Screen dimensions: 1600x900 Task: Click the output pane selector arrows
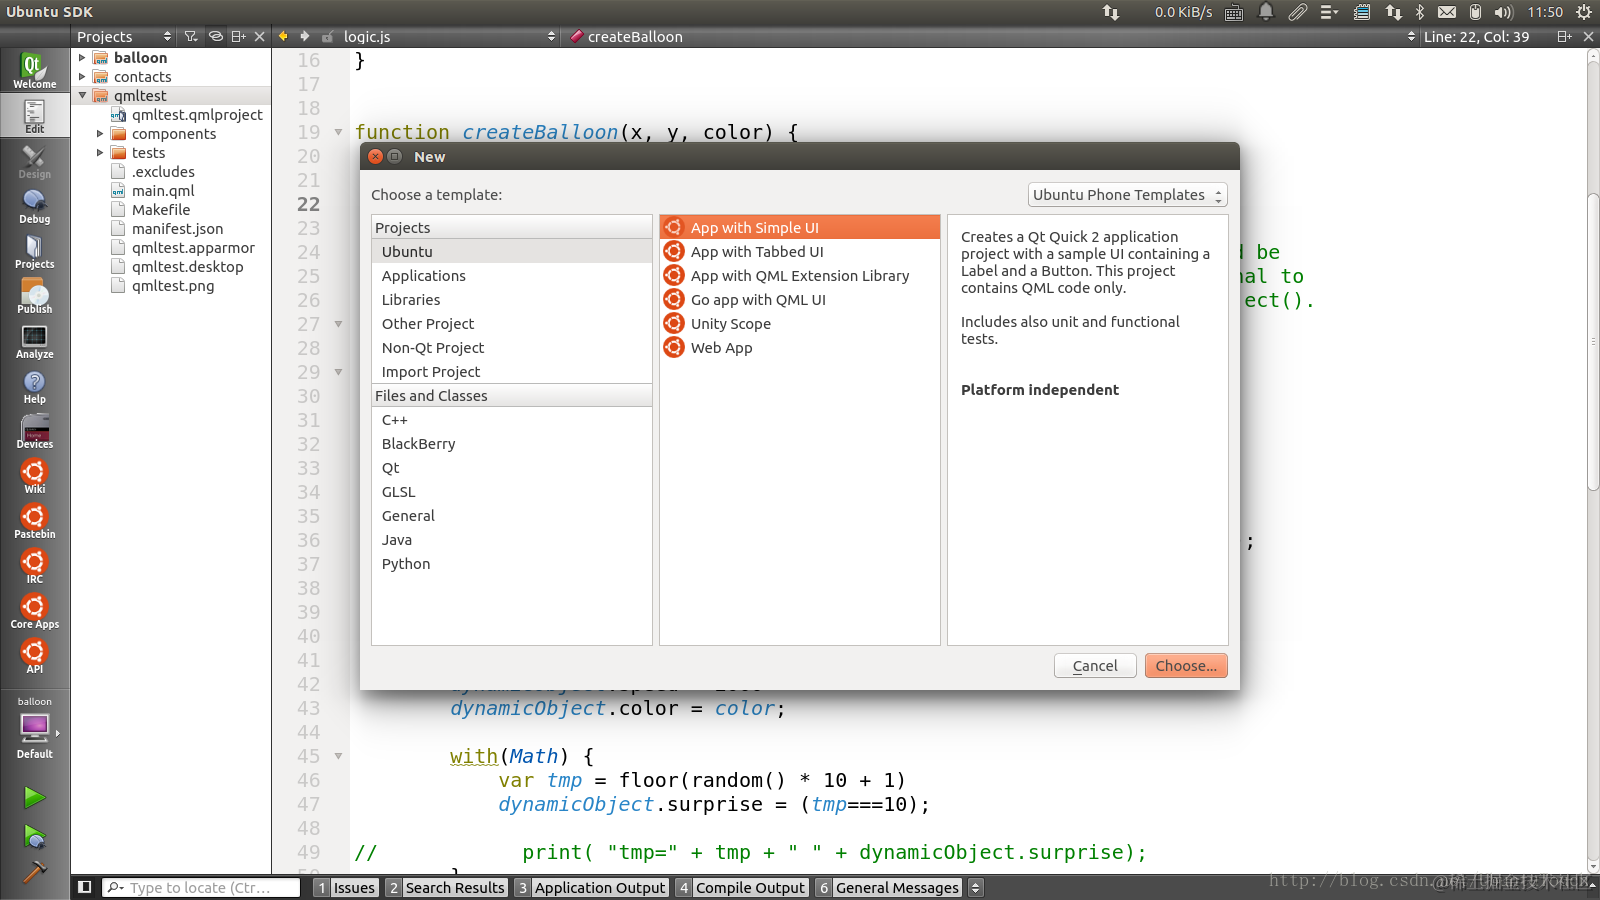coord(976,887)
